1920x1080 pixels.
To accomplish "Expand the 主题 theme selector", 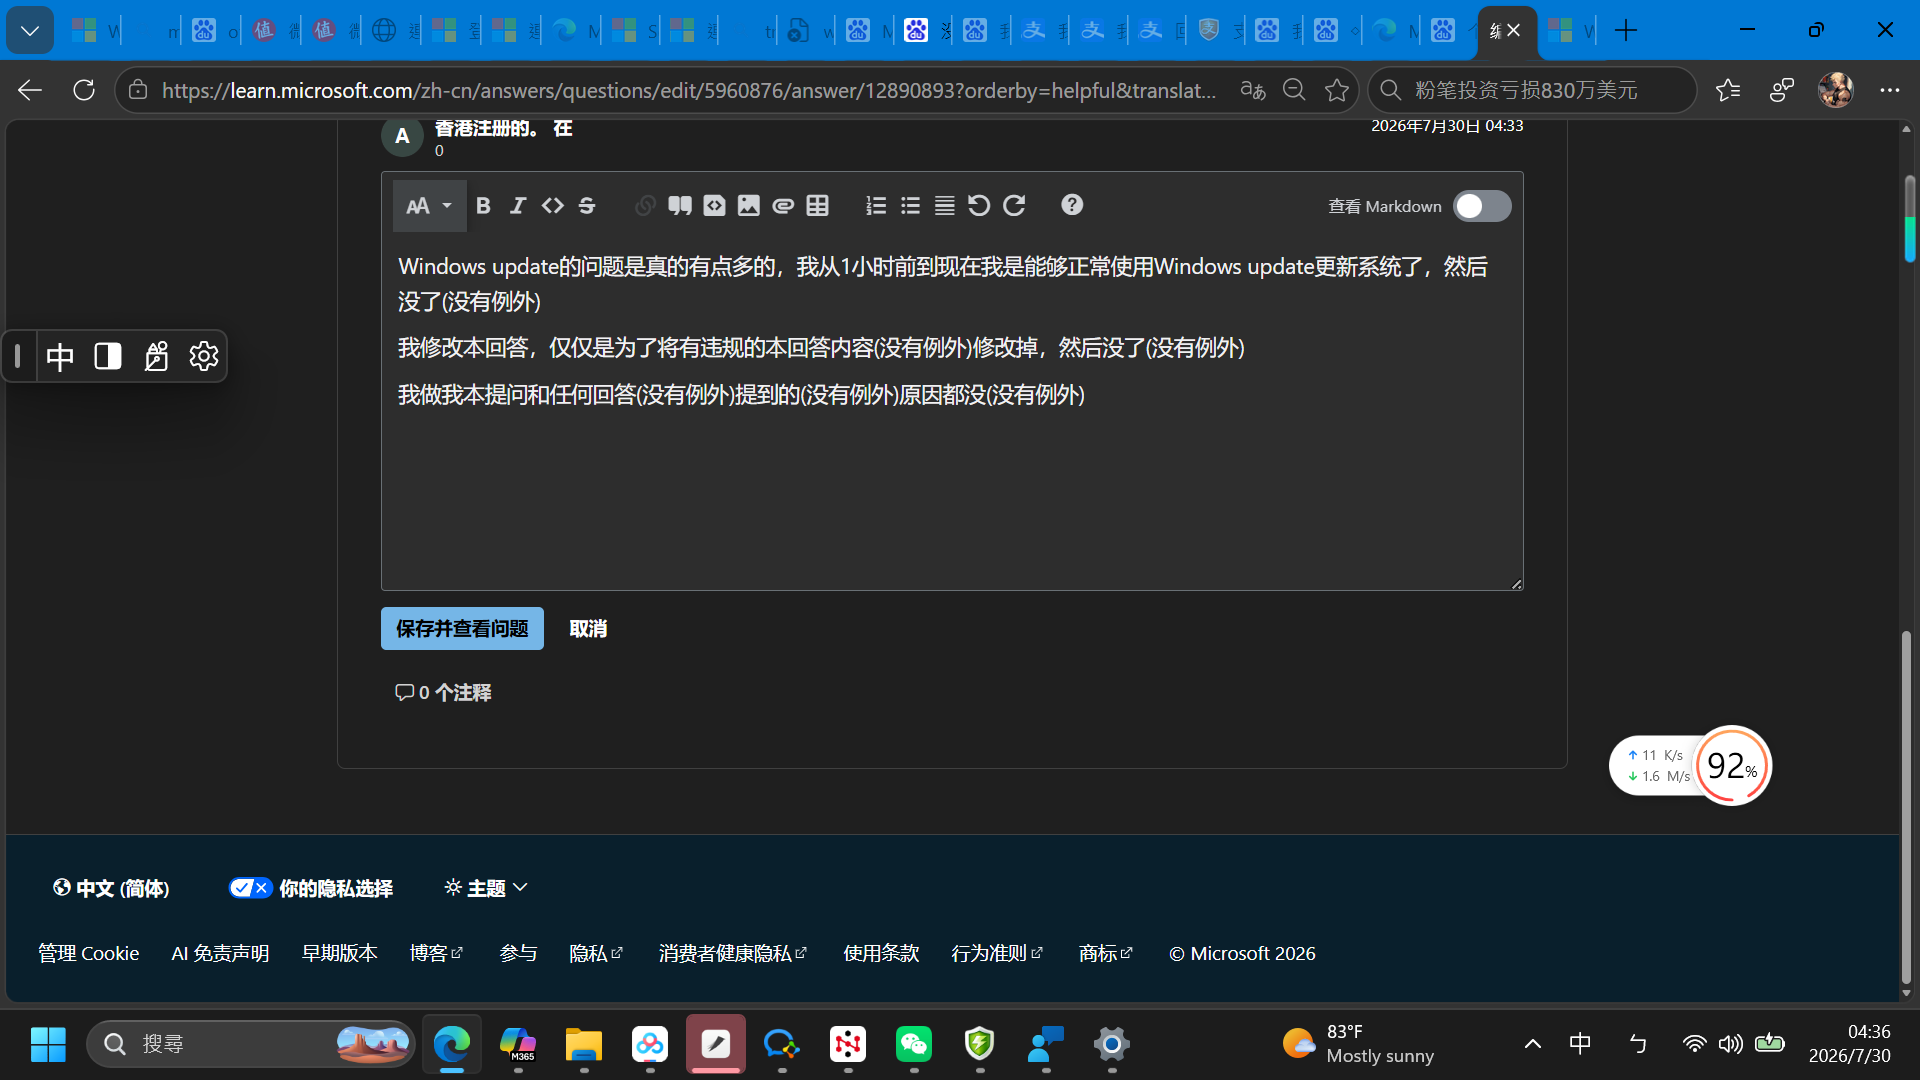I will click(486, 888).
